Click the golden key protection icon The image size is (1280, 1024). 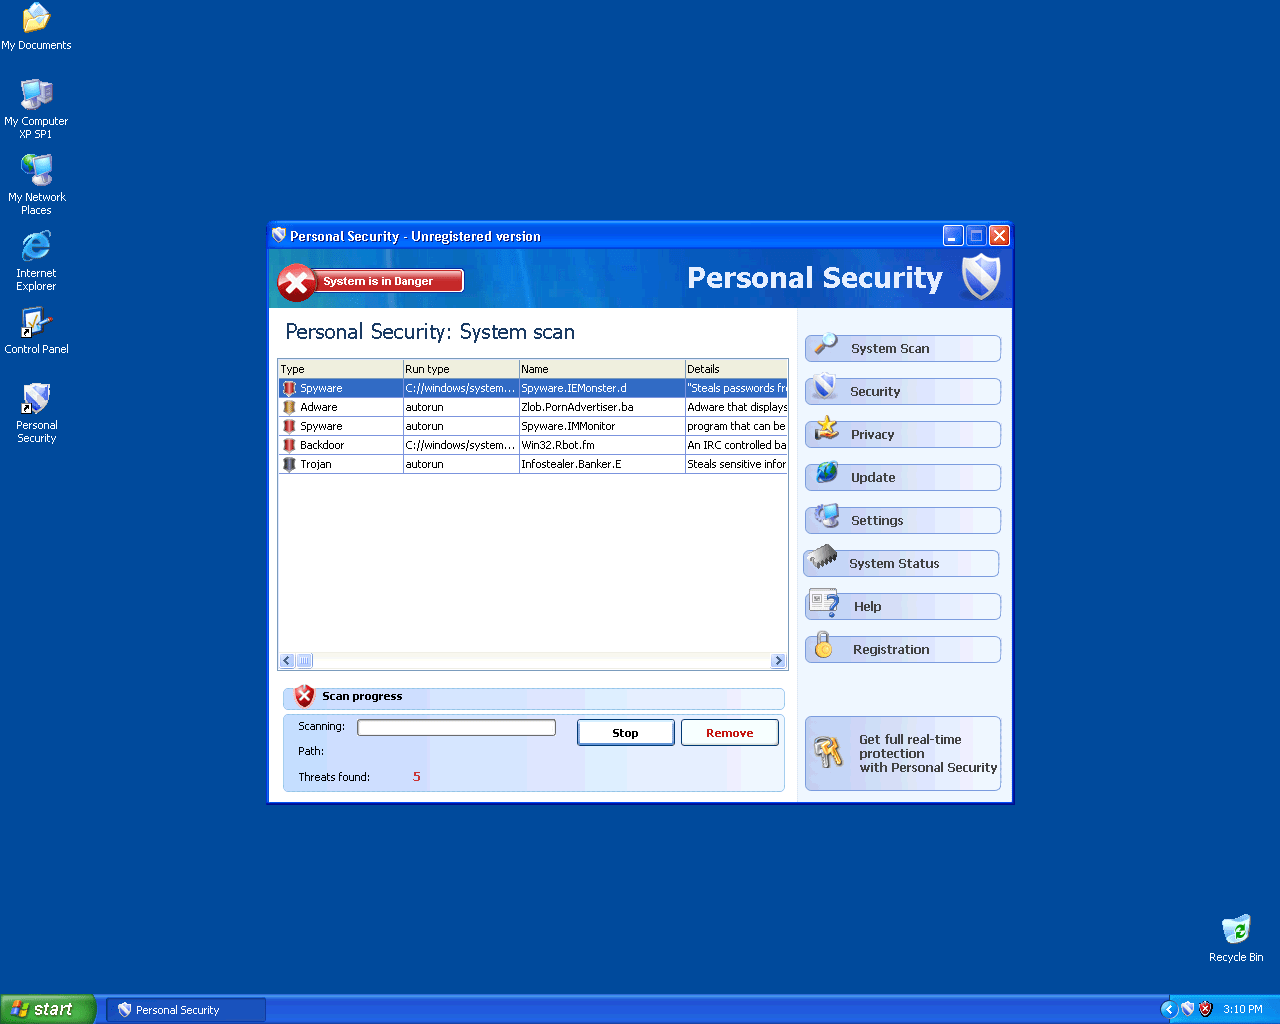[x=828, y=751]
